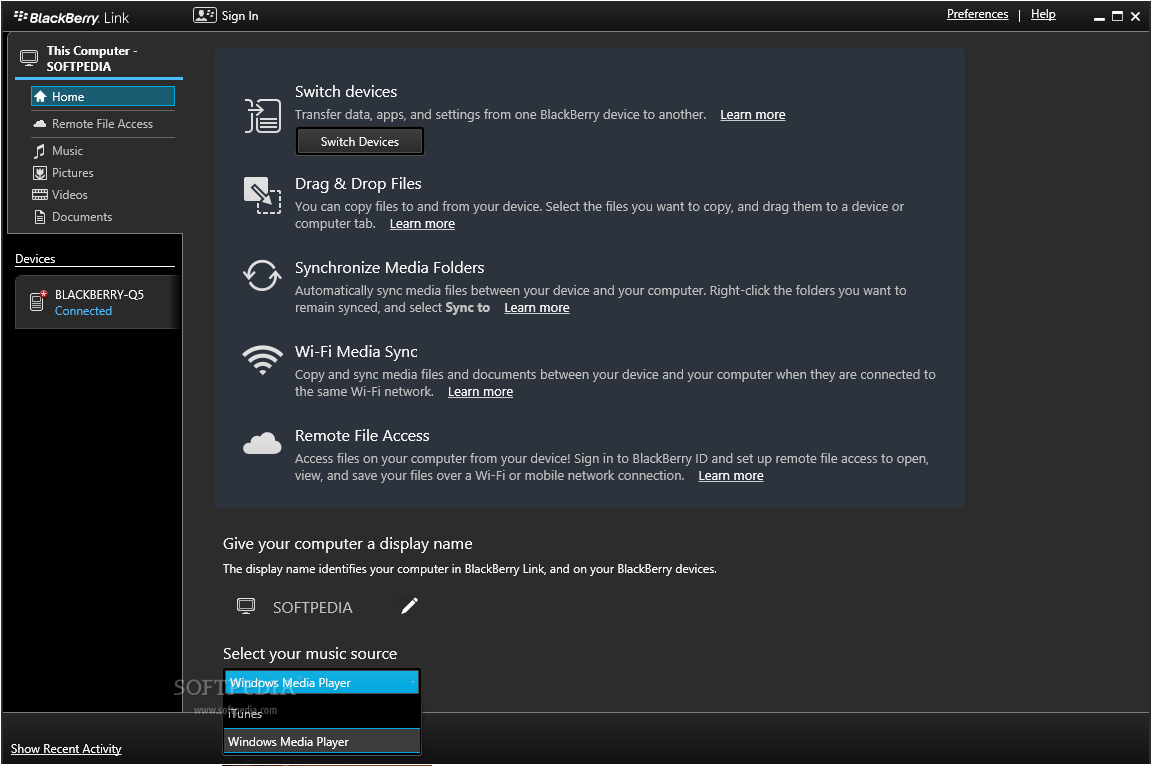Image resolution: width=1152 pixels, height=766 pixels.
Task: Click the Sign In contact icon
Action: [204, 15]
